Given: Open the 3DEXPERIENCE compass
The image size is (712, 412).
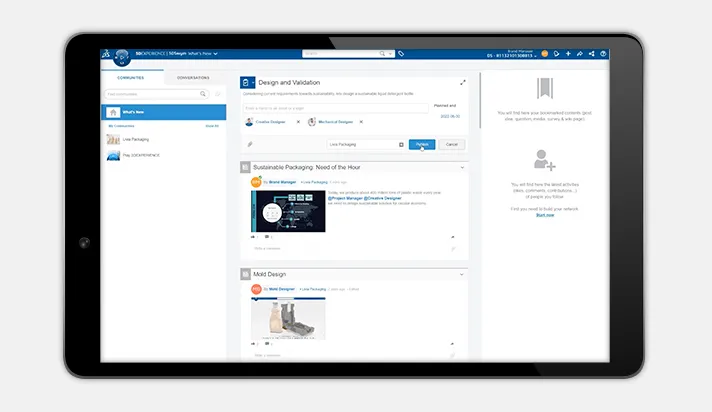Looking at the screenshot, I should (122, 57).
